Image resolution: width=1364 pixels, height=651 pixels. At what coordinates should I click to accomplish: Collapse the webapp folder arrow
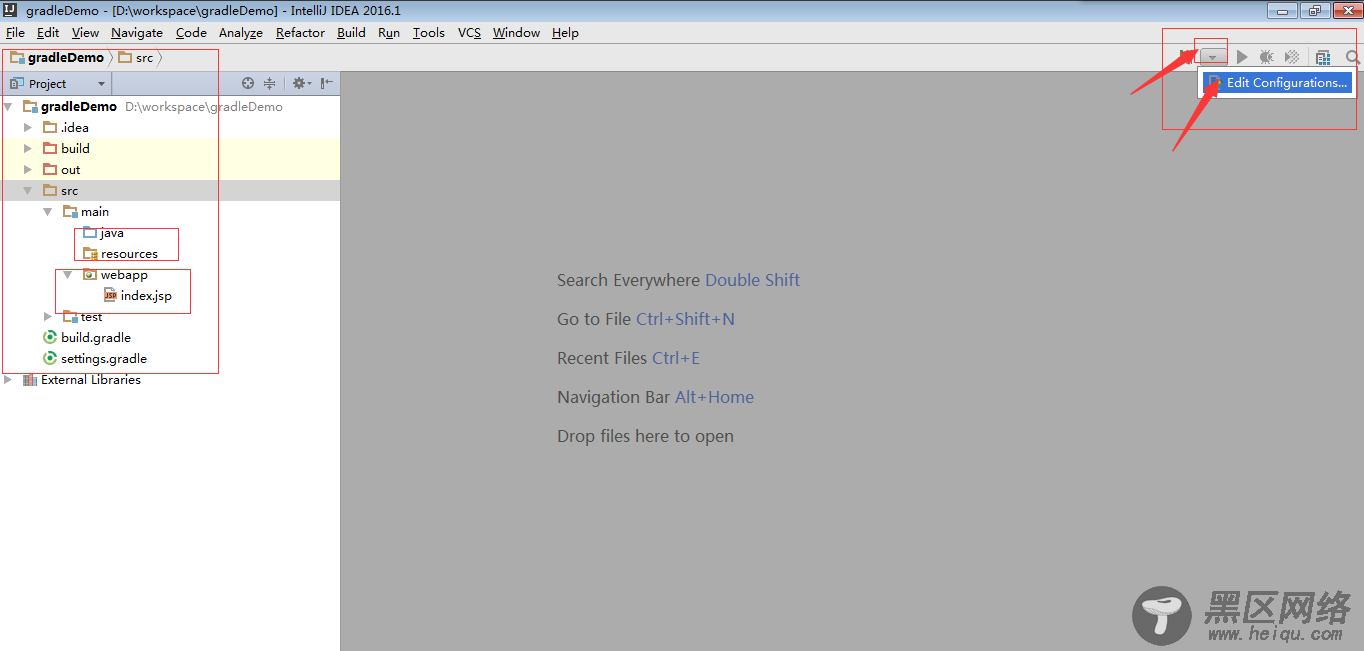click(68, 274)
